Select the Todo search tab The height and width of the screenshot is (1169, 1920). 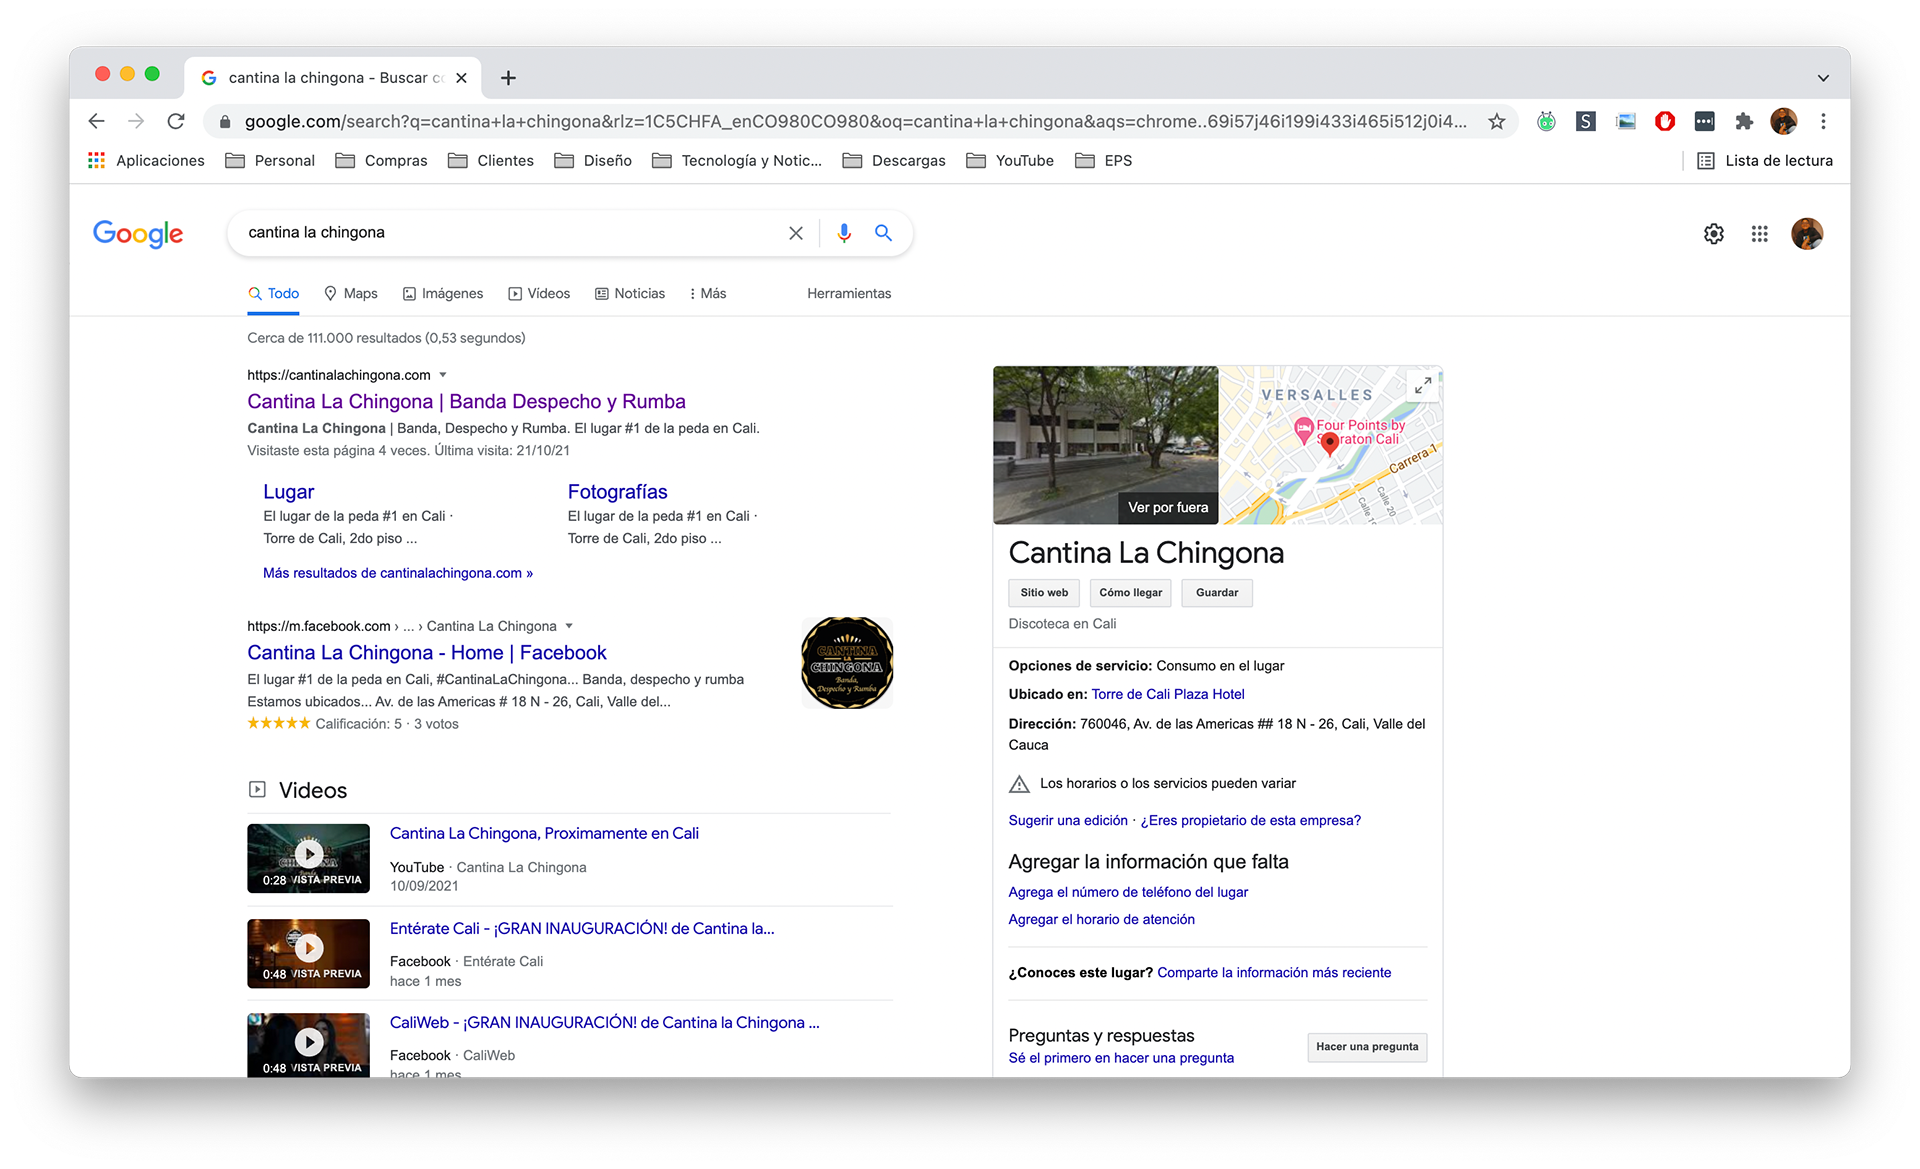tap(274, 293)
